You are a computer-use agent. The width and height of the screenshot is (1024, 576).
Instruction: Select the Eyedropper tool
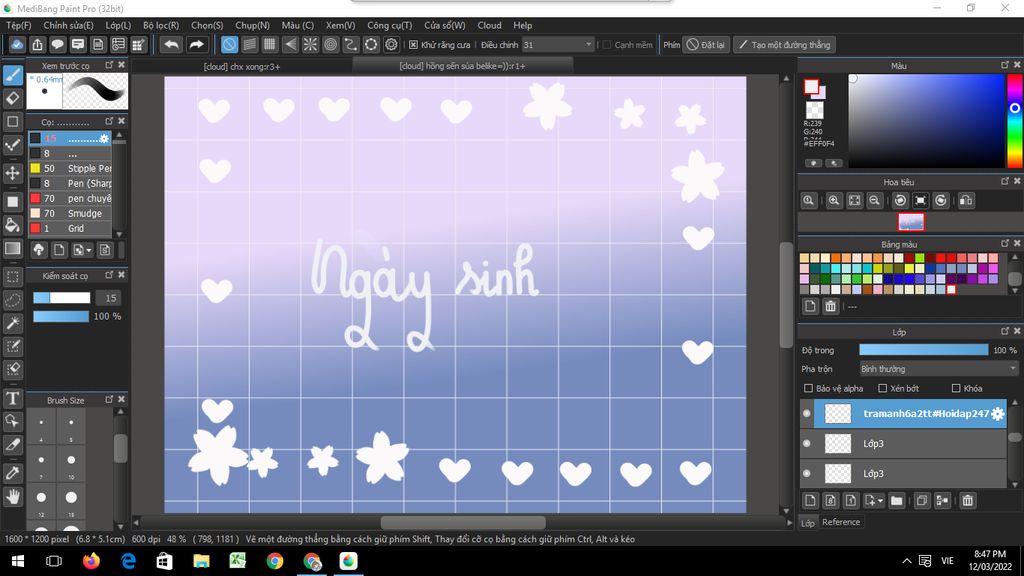pos(12,473)
